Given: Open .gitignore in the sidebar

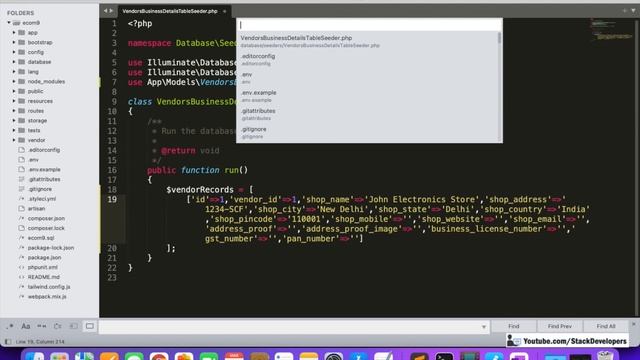Looking at the screenshot, I should pos(40,189).
